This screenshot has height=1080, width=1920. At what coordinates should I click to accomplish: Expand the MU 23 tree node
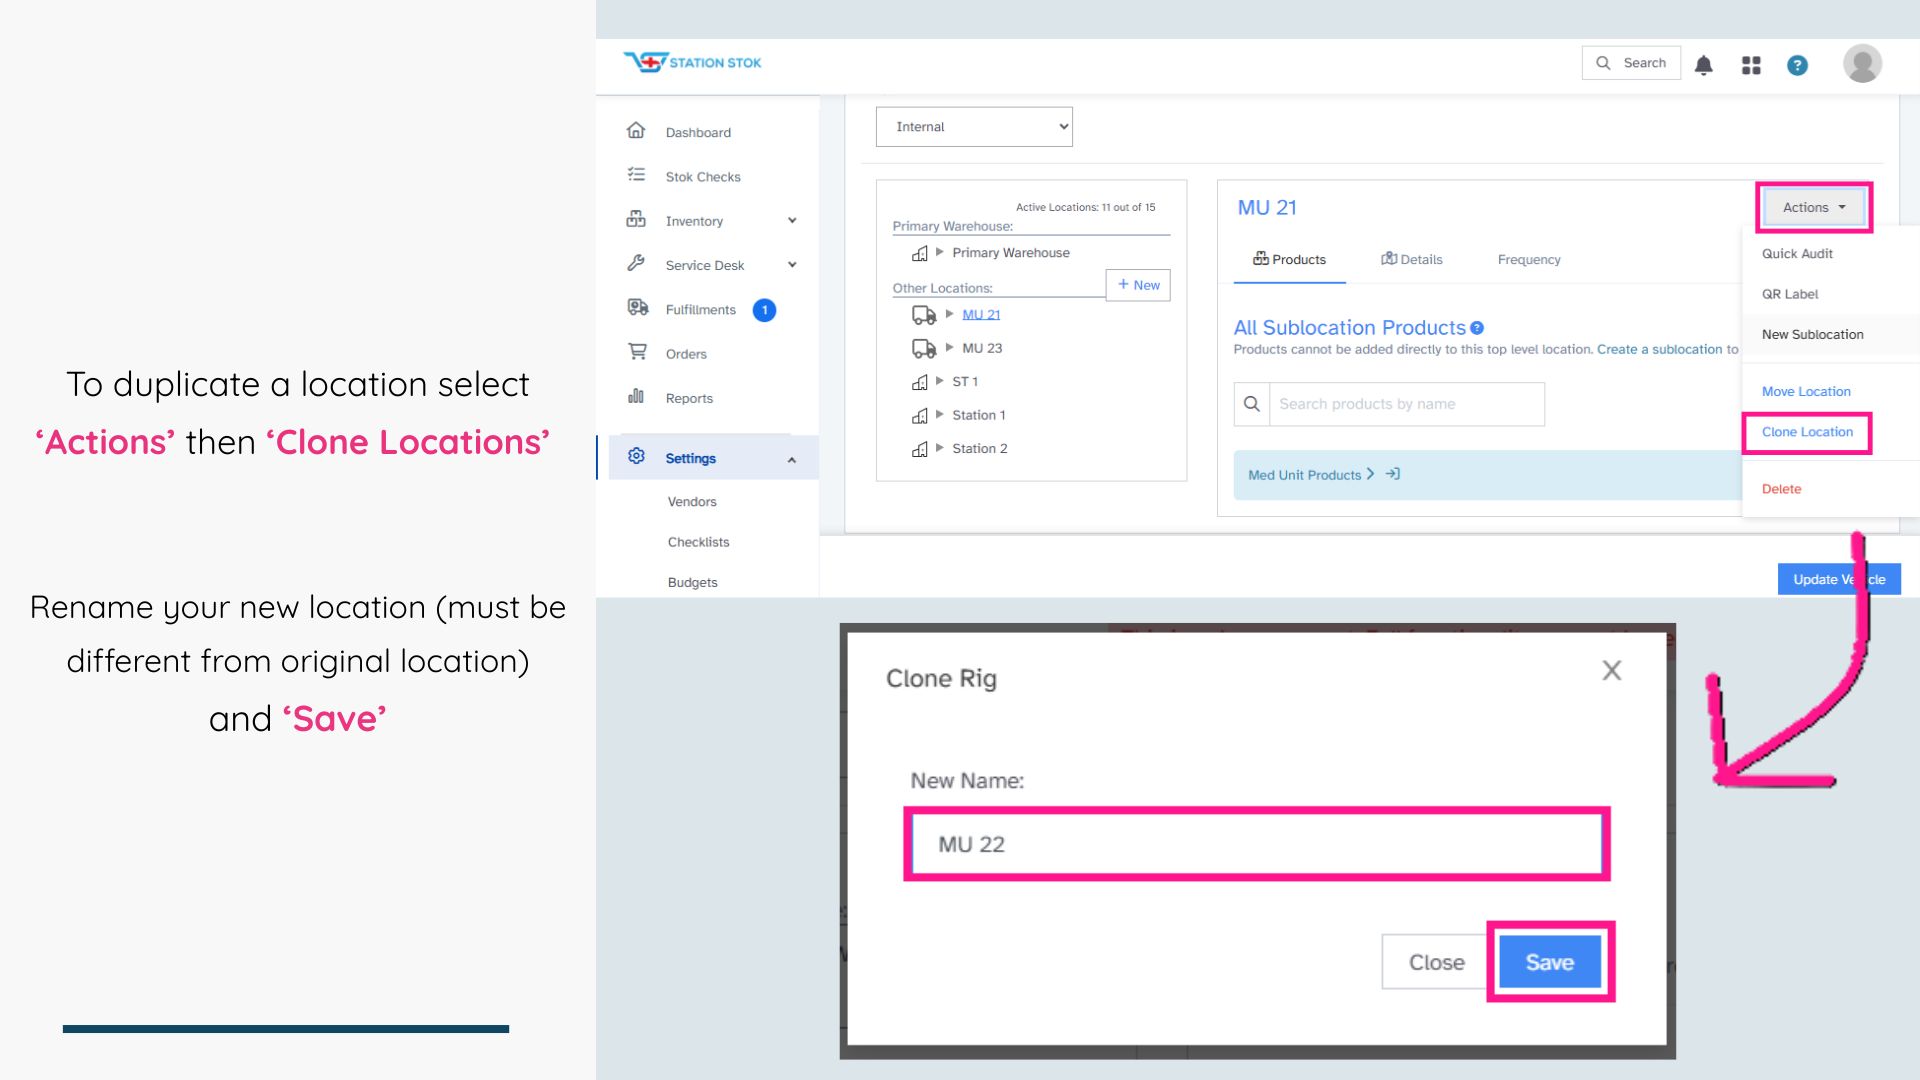[x=949, y=347]
